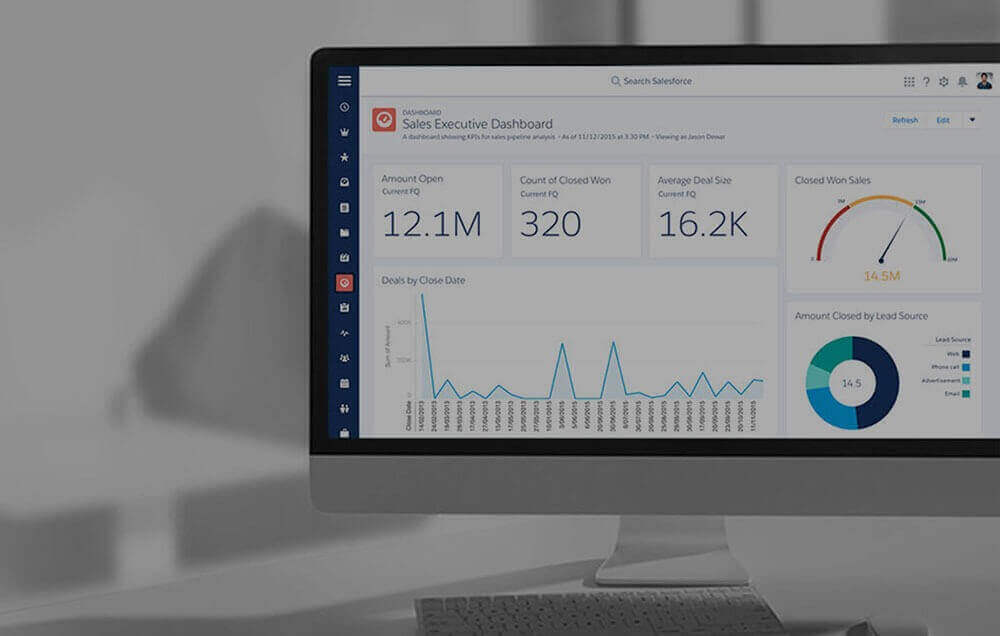Screen dimensions: 1000x636
Task: Click the 14.5M gauge value
Action: click(882, 276)
